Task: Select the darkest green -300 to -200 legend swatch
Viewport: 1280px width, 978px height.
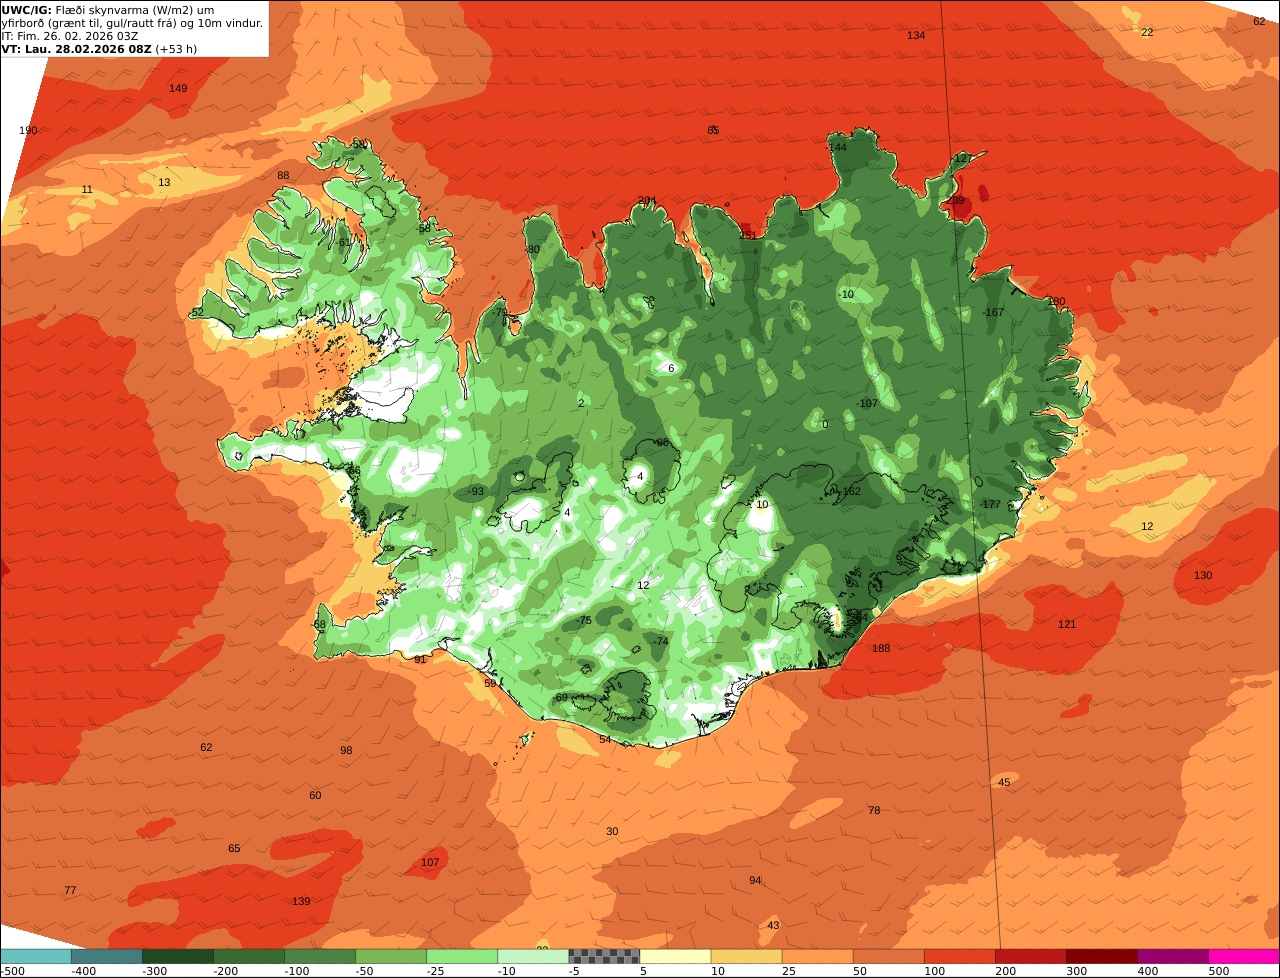Action: pyautogui.click(x=178, y=956)
